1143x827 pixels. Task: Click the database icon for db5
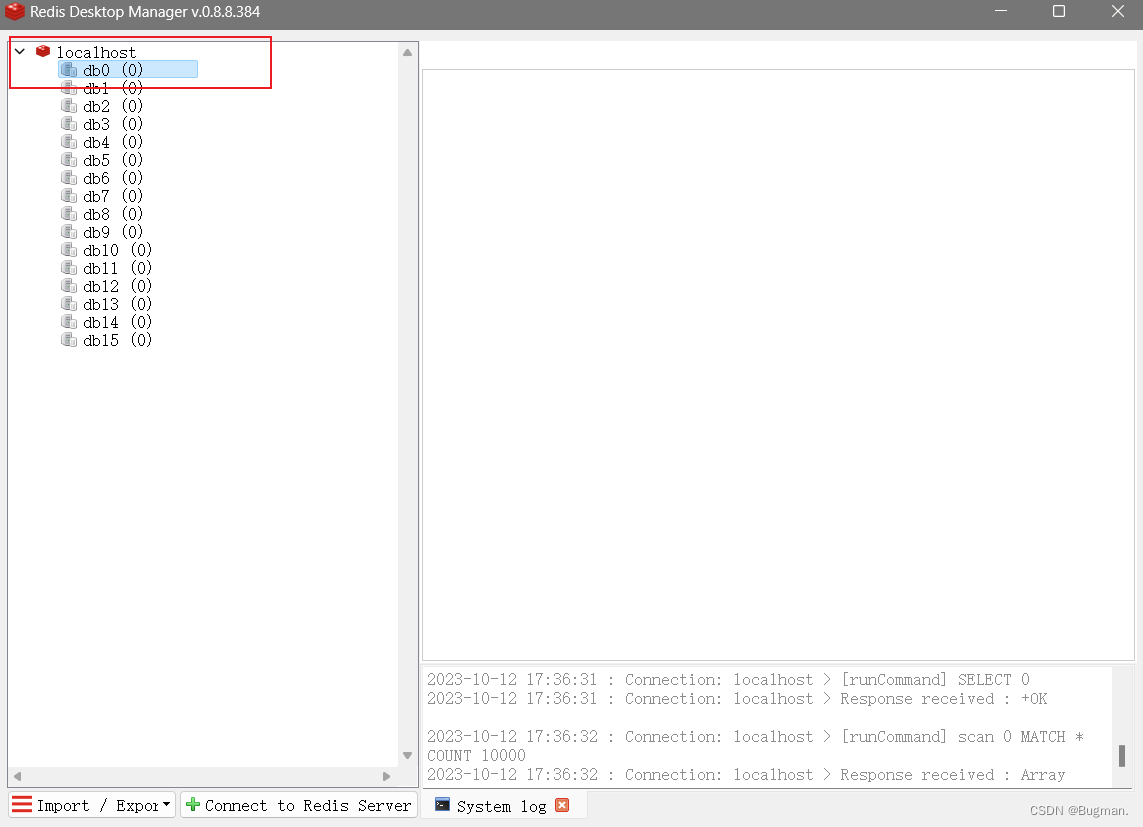[x=69, y=160]
